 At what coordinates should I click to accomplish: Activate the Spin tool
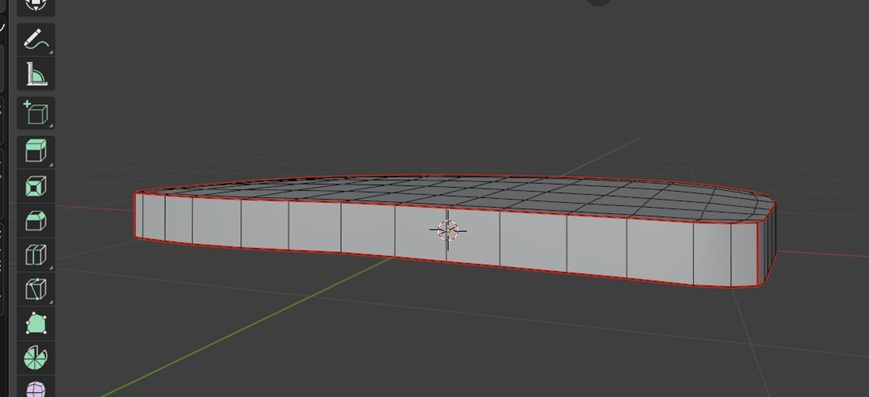click(36, 358)
